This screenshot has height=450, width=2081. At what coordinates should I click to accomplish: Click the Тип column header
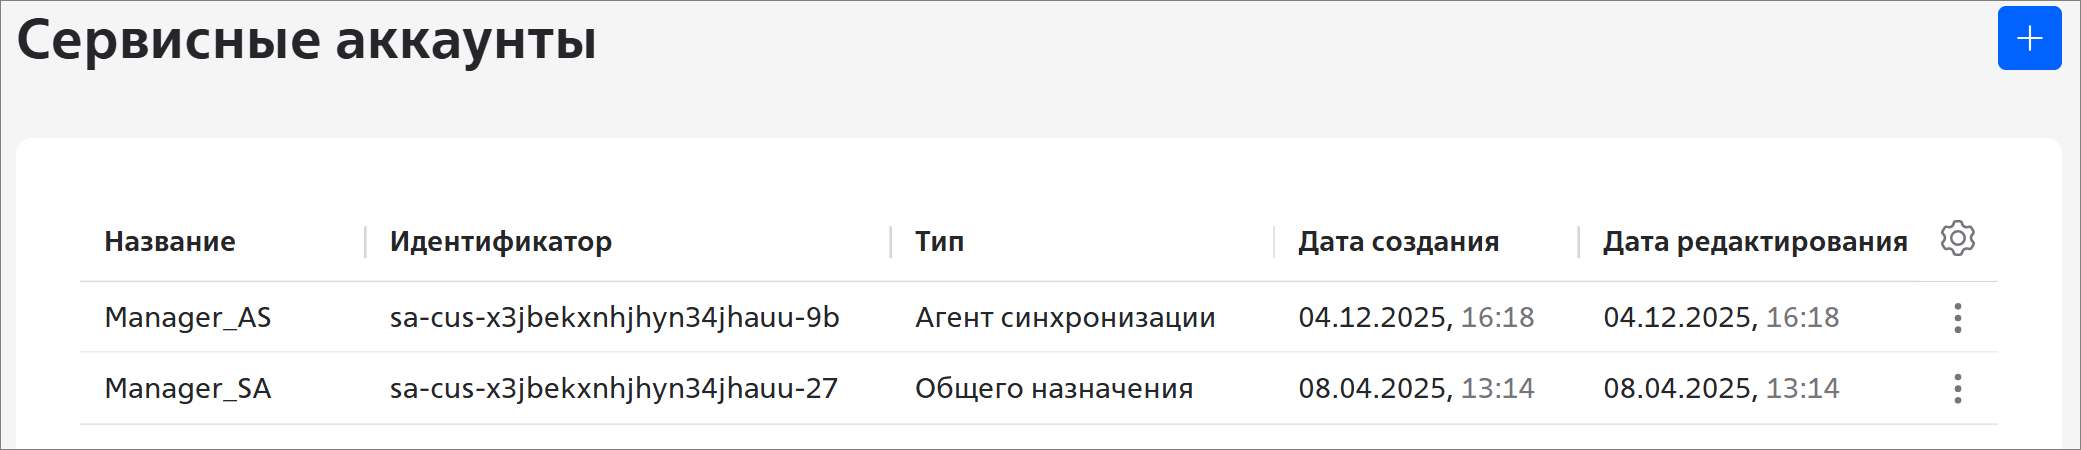pyautogui.click(x=939, y=242)
